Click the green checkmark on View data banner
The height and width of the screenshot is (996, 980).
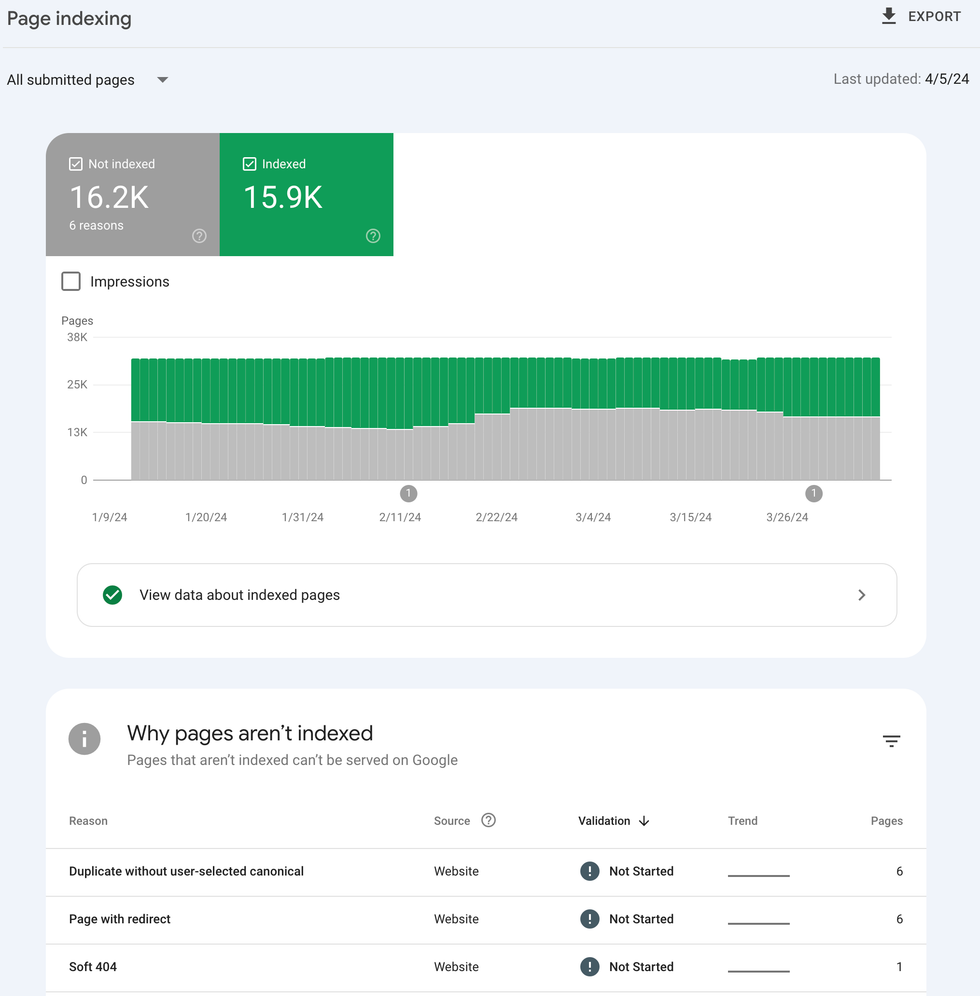(x=112, y=594)
